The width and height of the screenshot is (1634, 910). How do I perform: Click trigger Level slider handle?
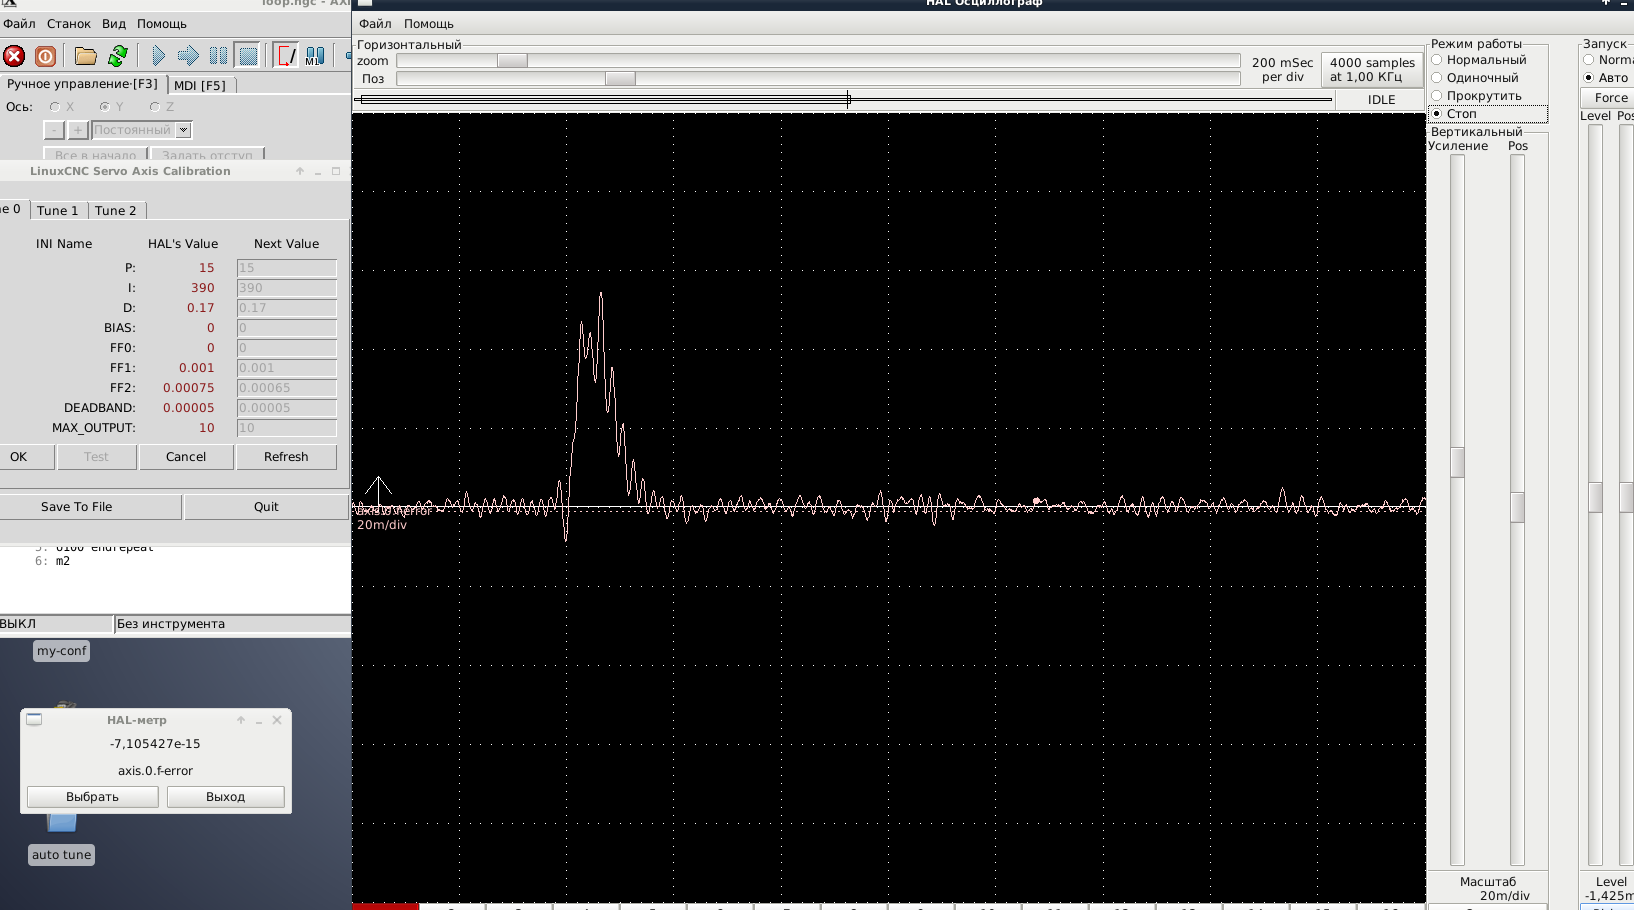[x=1596, y=497]
